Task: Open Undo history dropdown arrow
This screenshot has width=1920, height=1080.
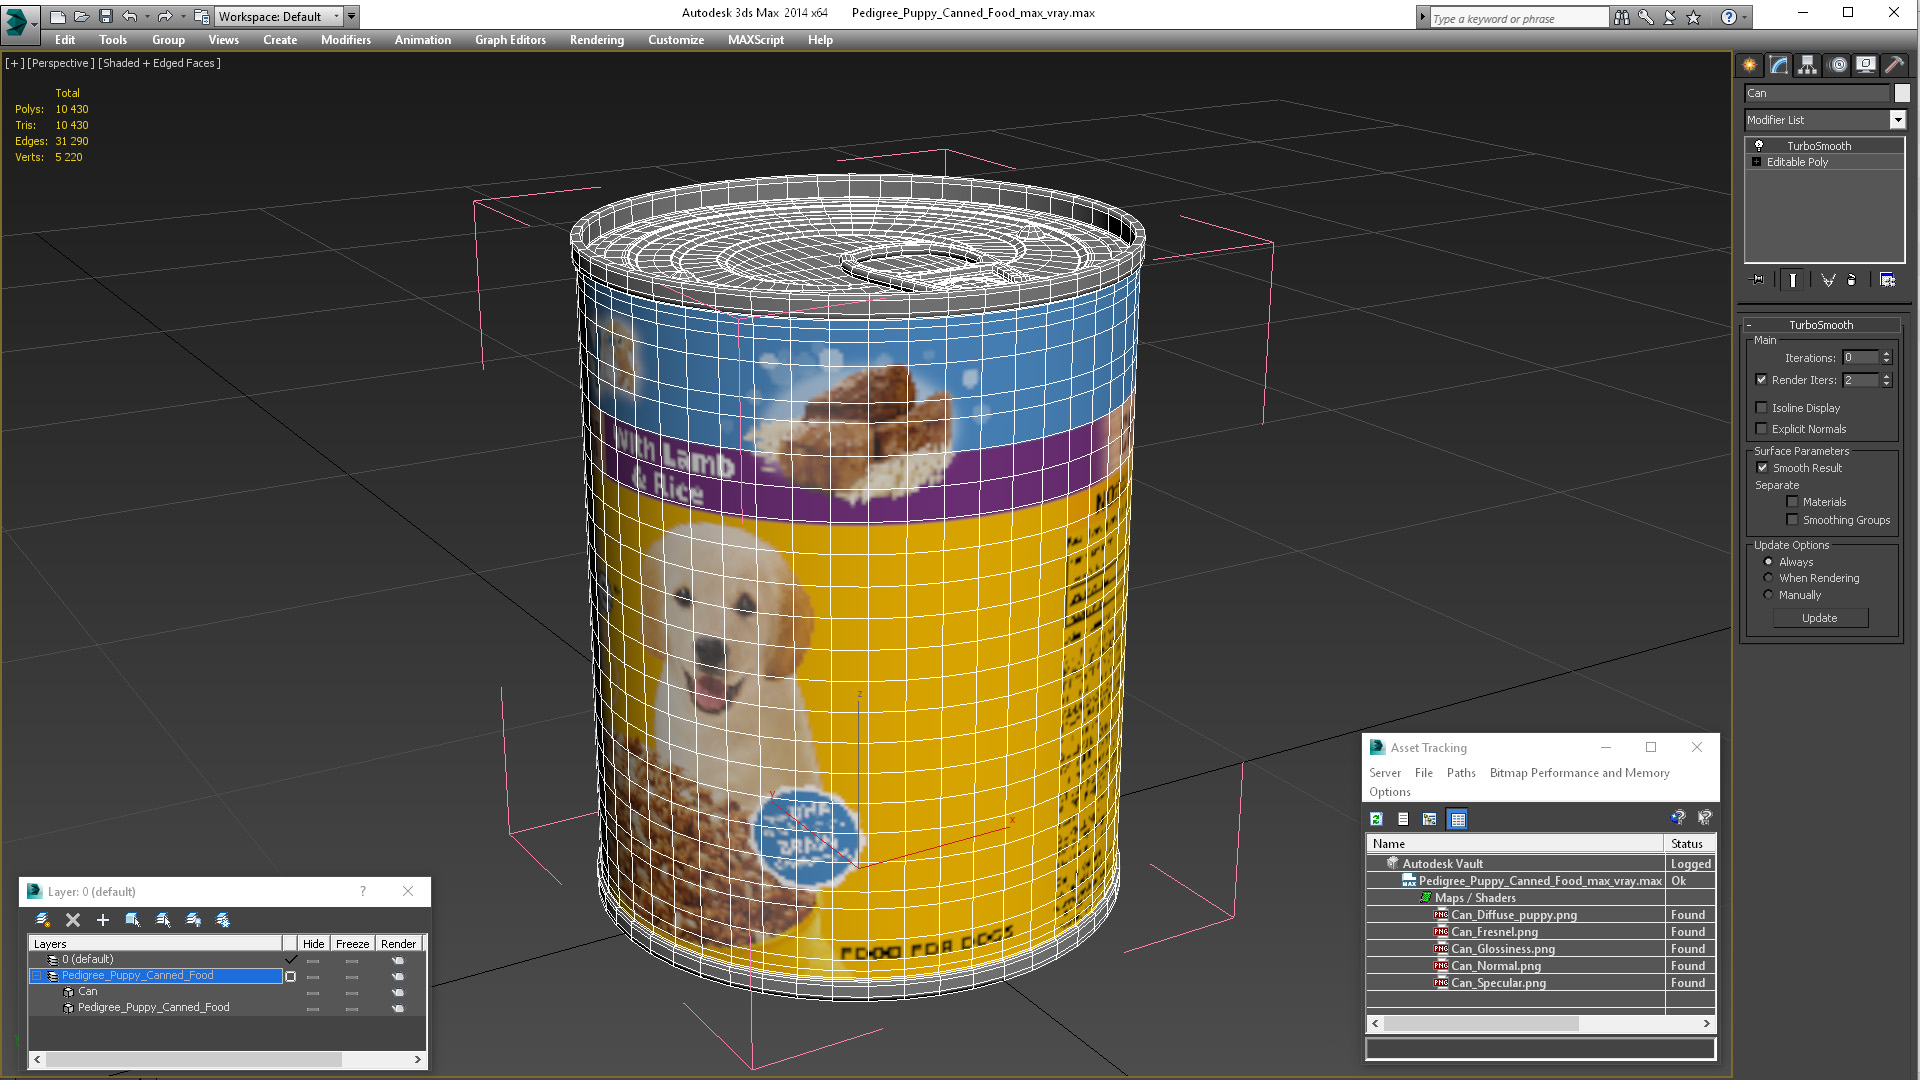Action: (x=145, y=16)
